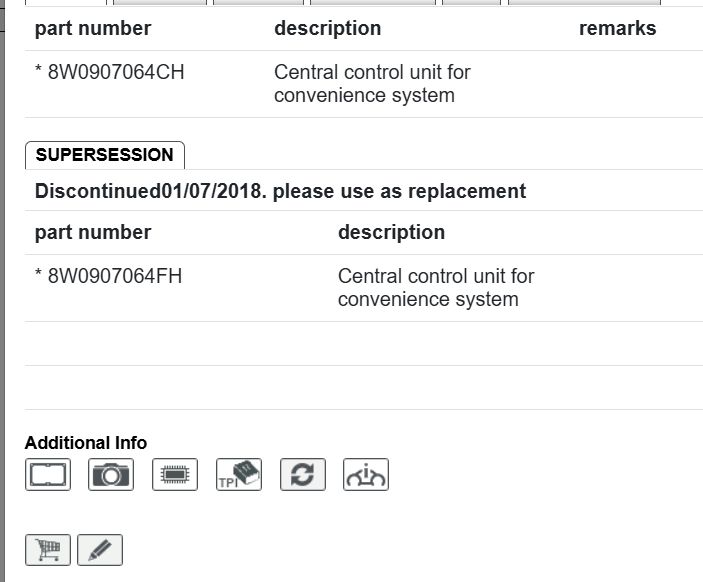Click description of part 8W0907064CH
Viewport: 703px width, 582px height.
click(x=372, y=84)
